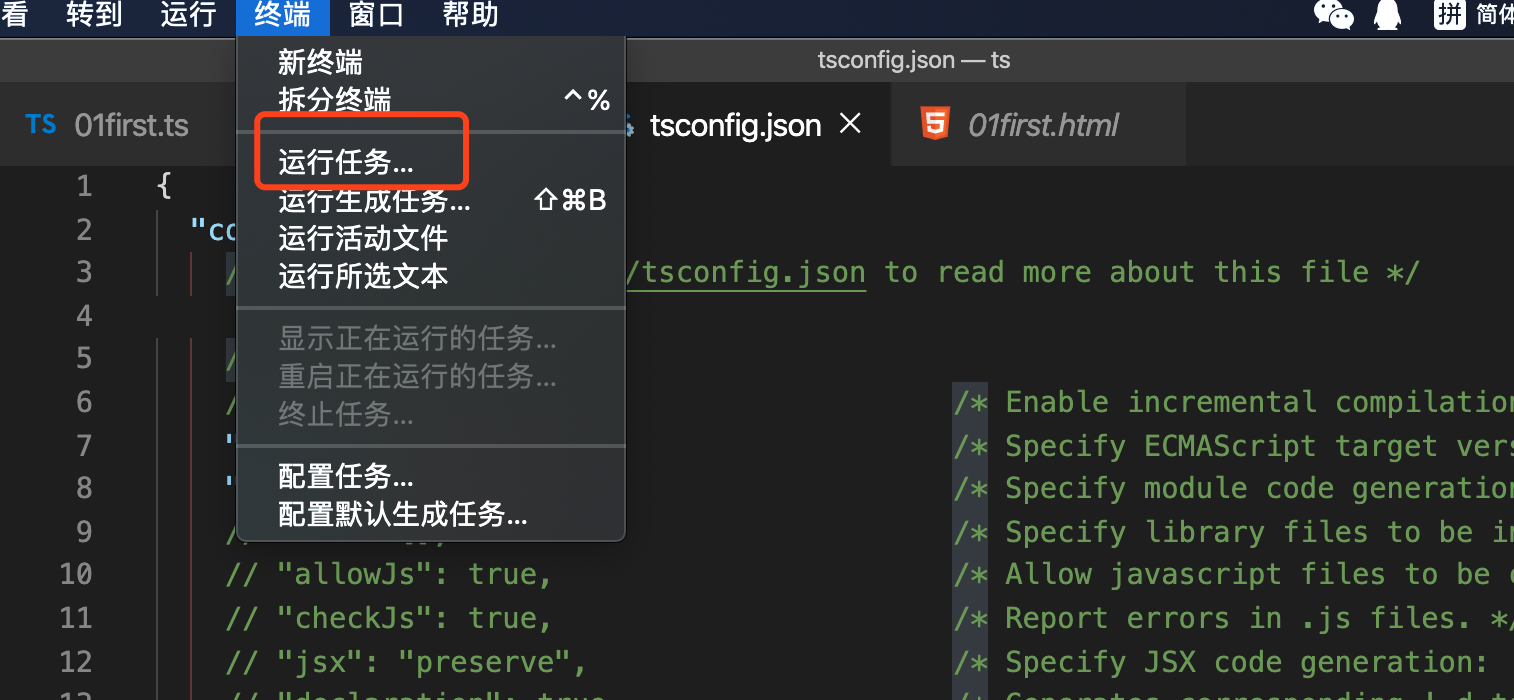Open the 运行 menu in menu bar
1514x700 pixels.
(189, 15)
